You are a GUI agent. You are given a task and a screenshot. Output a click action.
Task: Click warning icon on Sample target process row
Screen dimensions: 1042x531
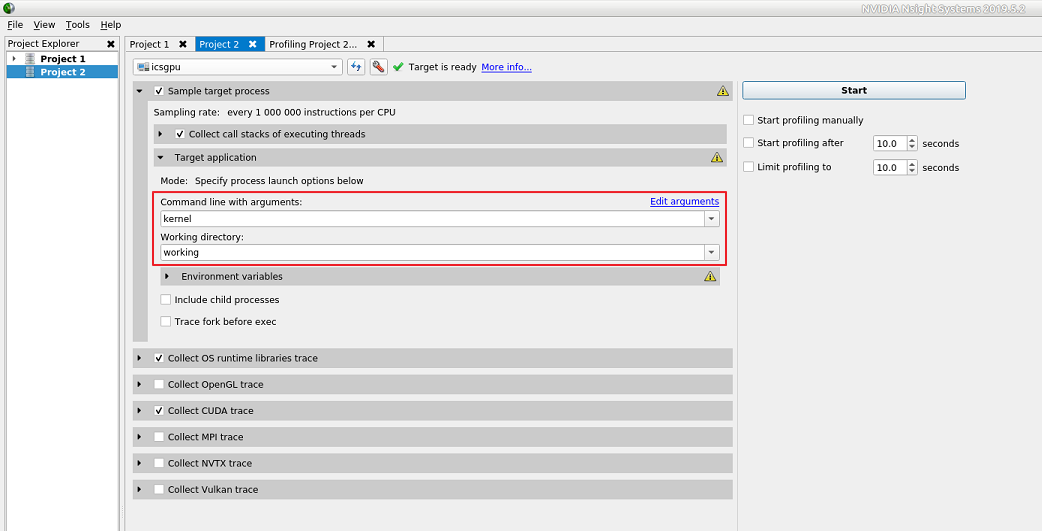(x=723, y=91)
